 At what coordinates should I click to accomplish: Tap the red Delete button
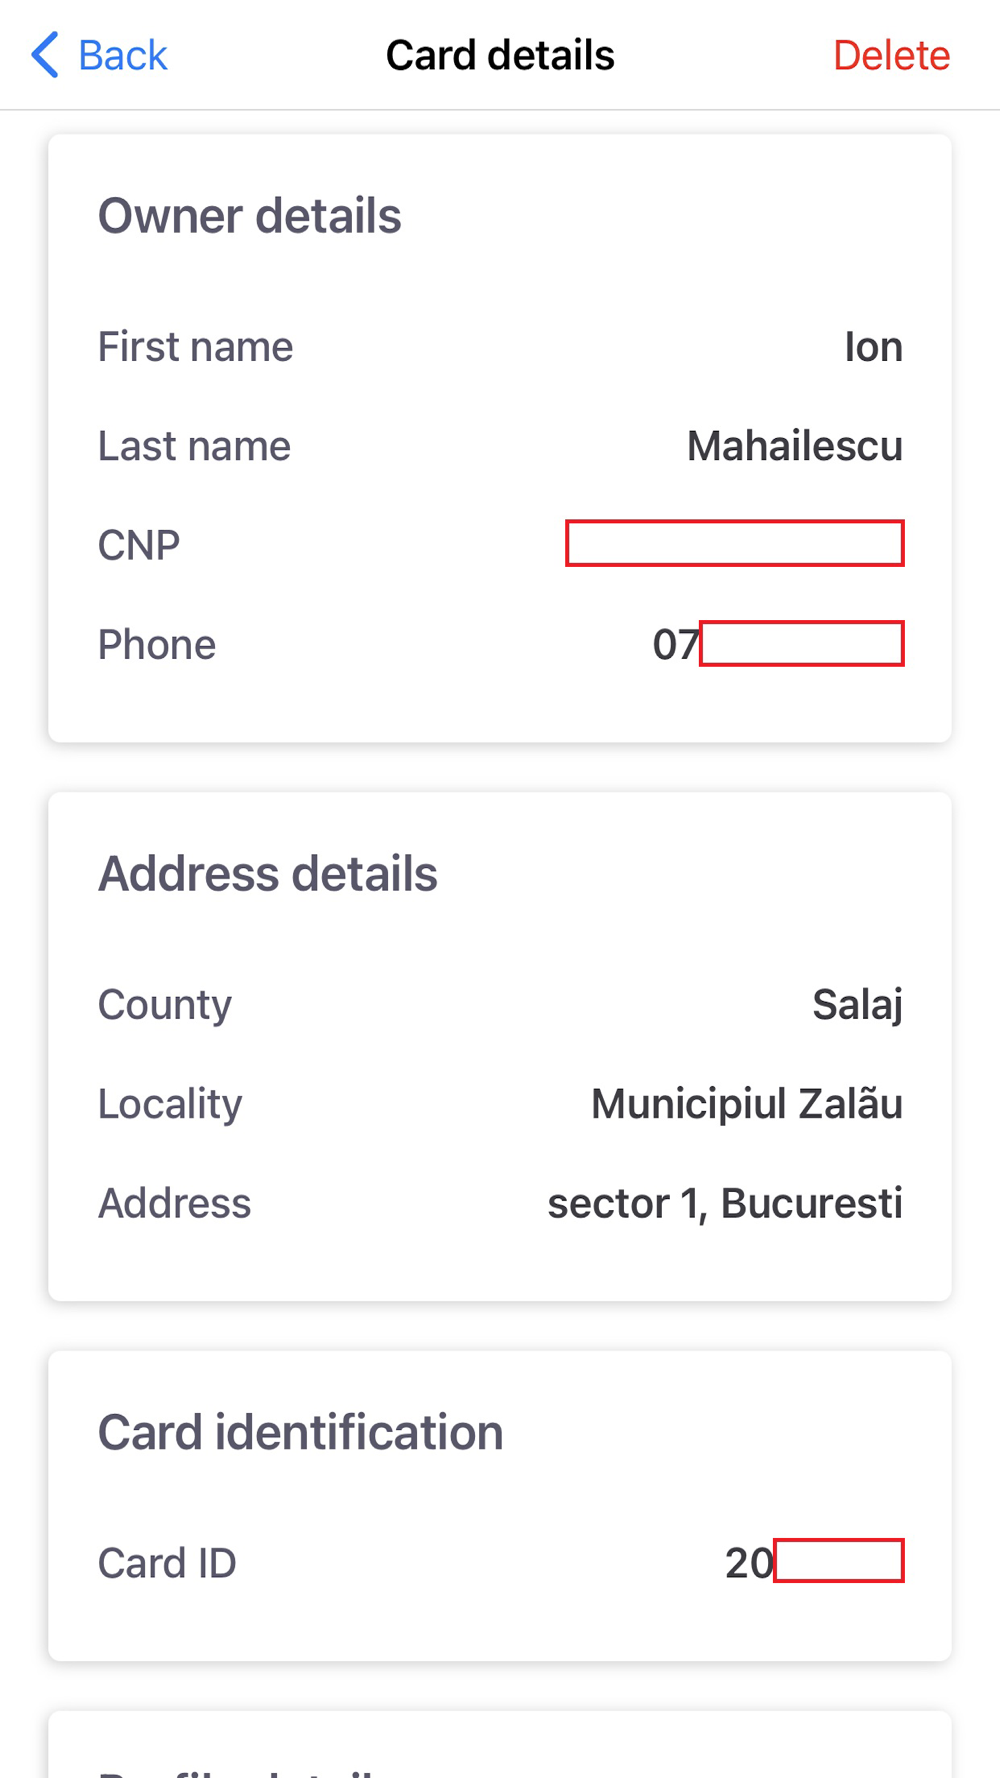pyautogui.click(x=890, y=56)
